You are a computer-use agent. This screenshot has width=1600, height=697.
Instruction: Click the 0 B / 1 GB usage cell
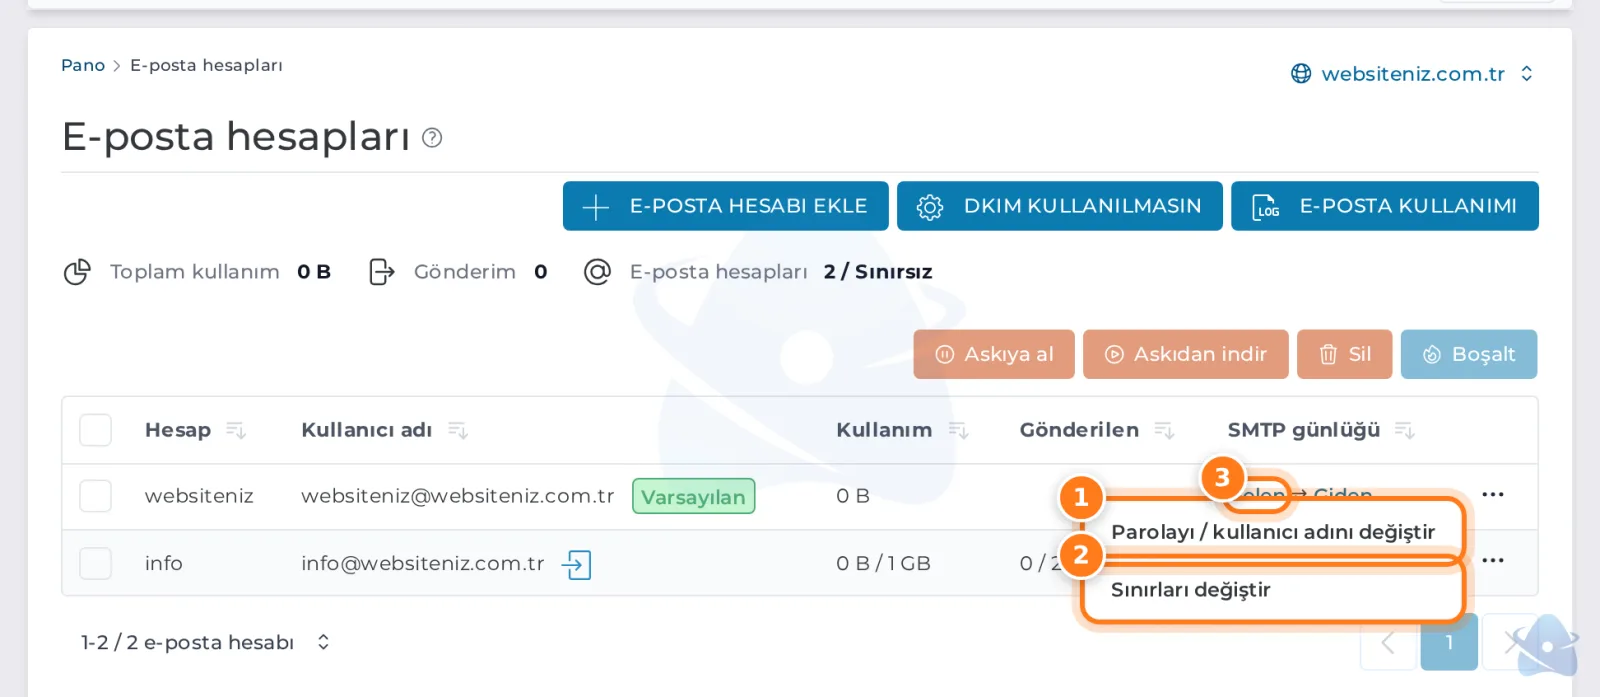click(883, 563)
